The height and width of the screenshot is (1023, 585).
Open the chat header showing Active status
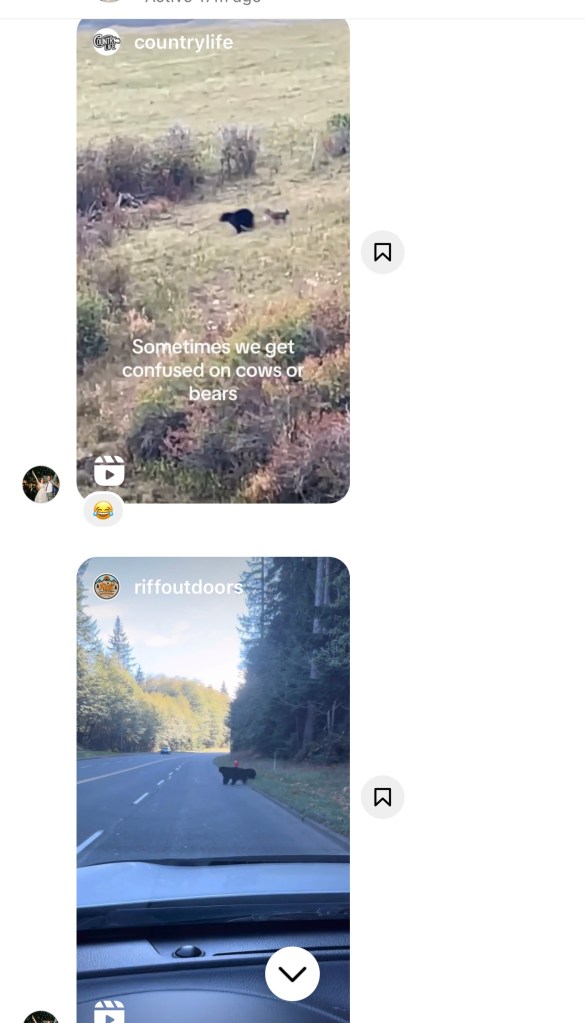(x=292, y=5)
